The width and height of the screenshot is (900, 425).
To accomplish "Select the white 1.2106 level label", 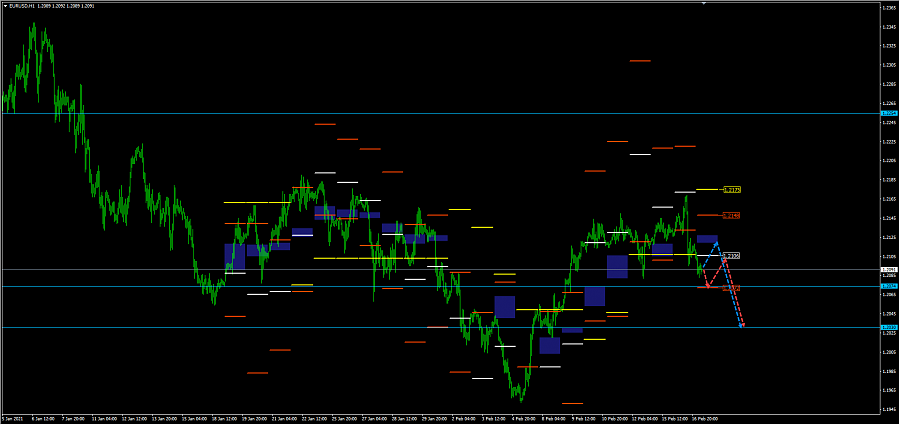I will (732, 255).
